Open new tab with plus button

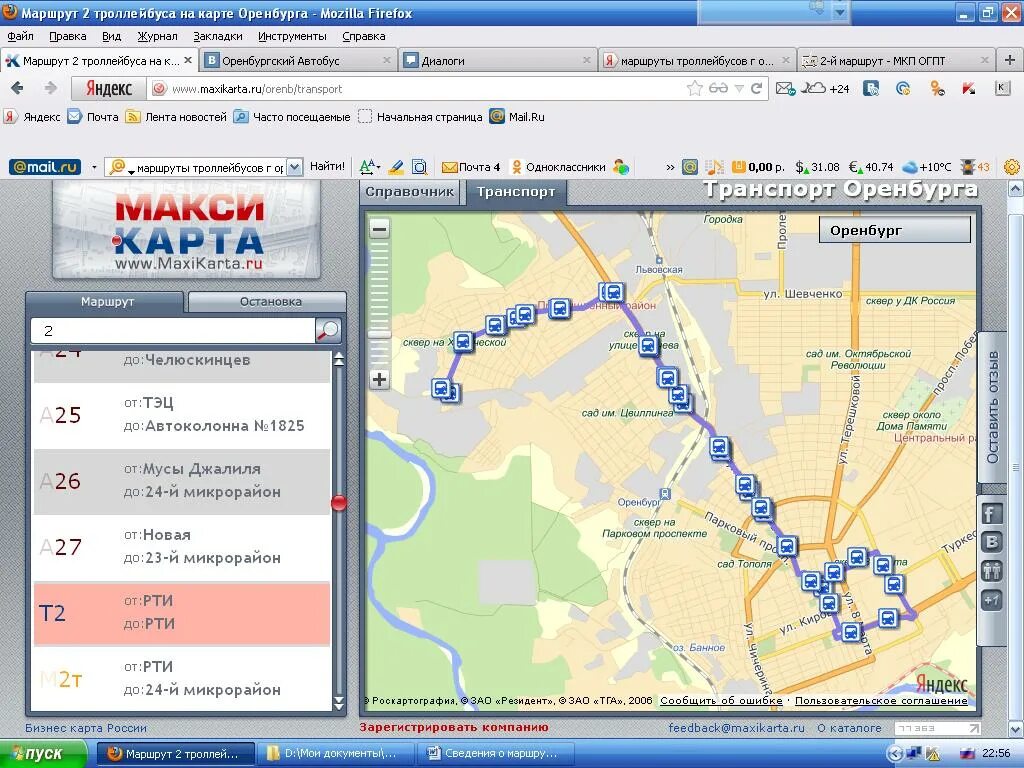coord(1009,60)
